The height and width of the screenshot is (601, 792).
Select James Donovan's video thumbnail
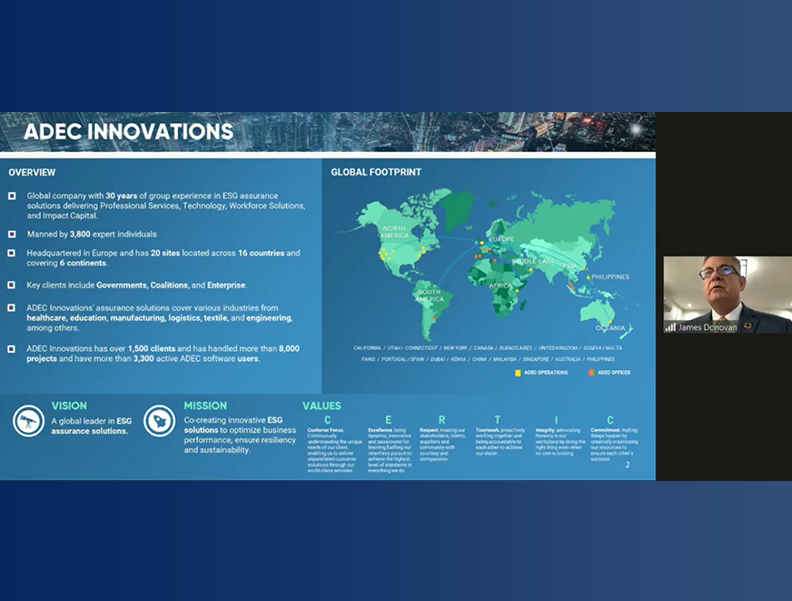(x=727, y=294)
